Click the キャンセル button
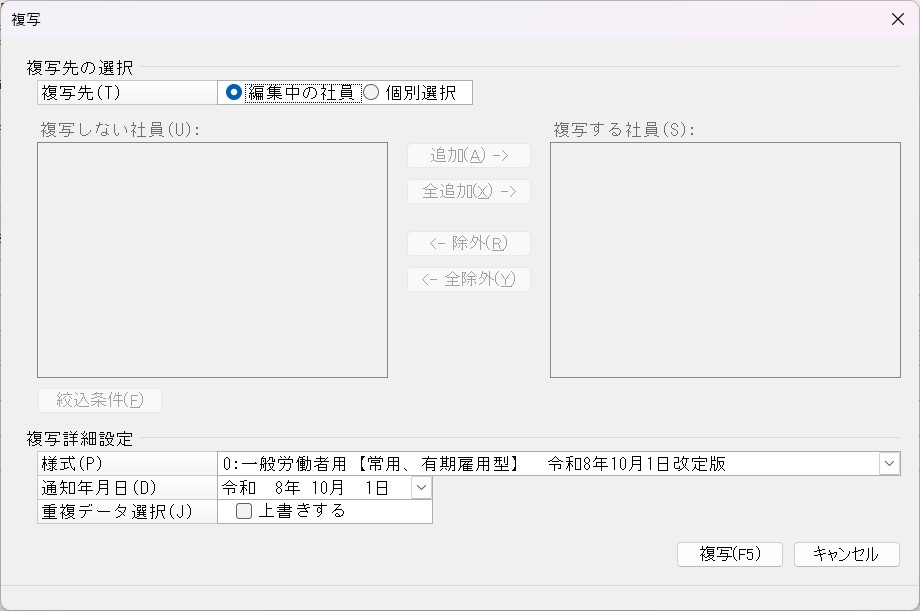920x611 pixels. 847,554
